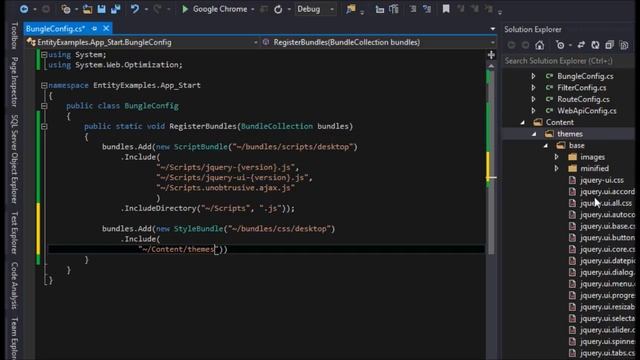Viewport: 640px width, 360px height.
Task: Click the 'StyleBundle' type name in the code
Action: pyautogui.click(x=198, y=229)
